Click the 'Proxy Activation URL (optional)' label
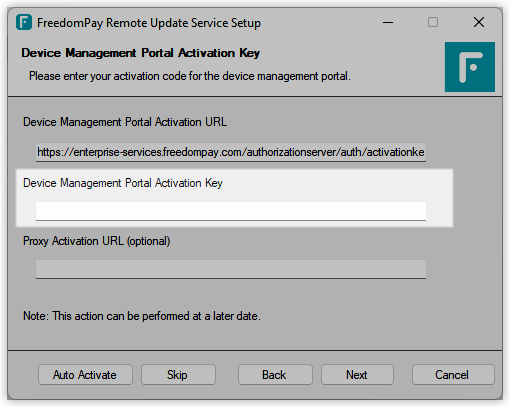This screenshot has width=511, height=408. coord(97,241)
